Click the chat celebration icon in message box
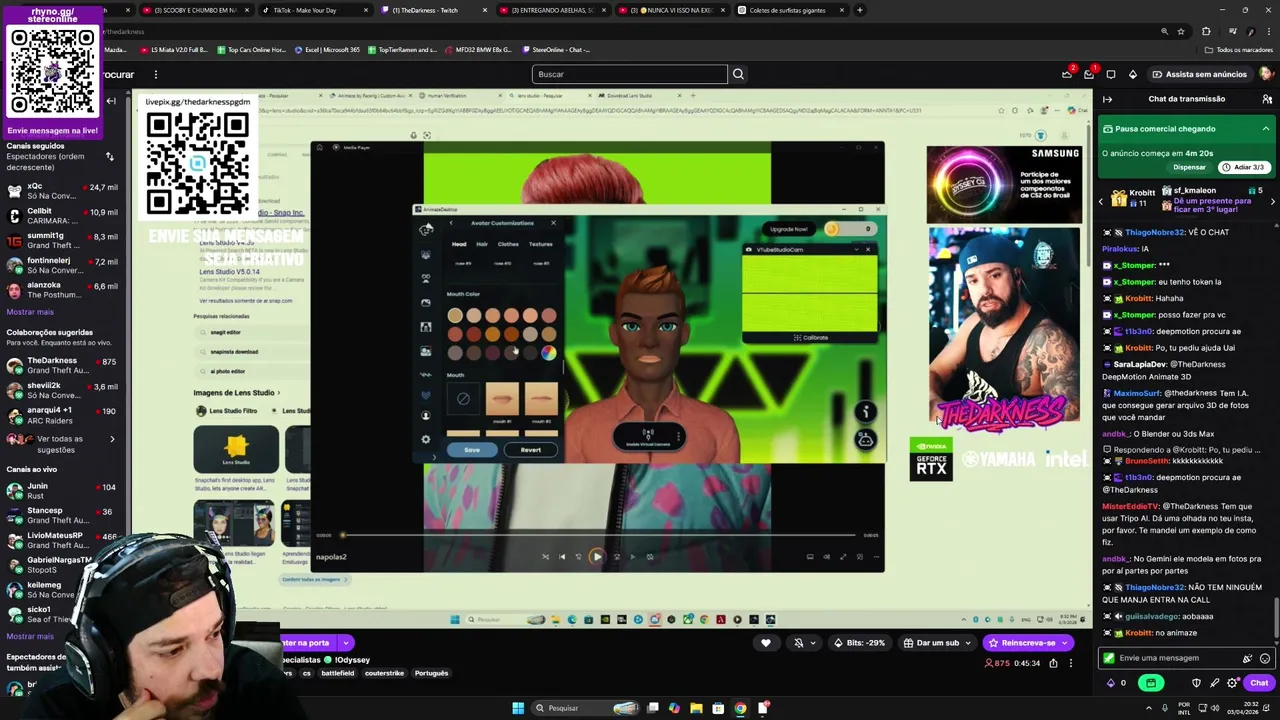Viewport: 1280px width, 720px height. tap(1247, 658)
